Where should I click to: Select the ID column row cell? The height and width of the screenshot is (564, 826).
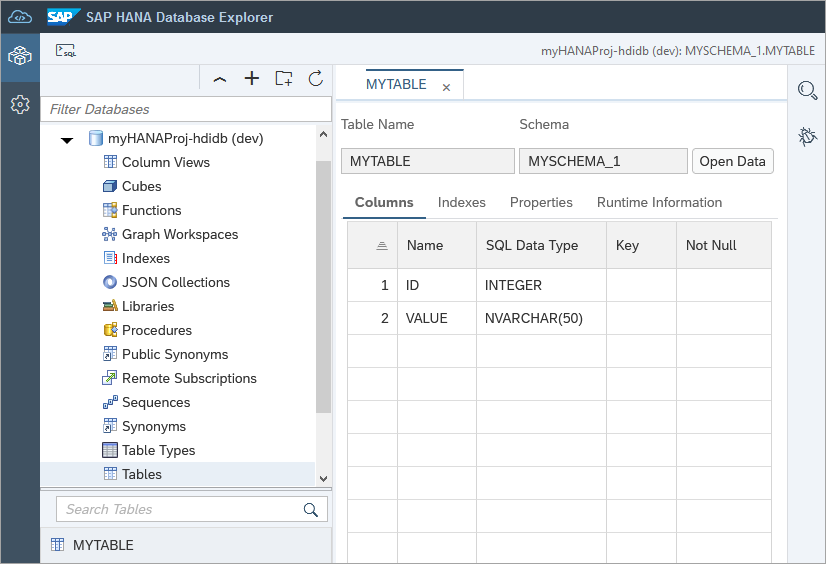tap(437, 285)
